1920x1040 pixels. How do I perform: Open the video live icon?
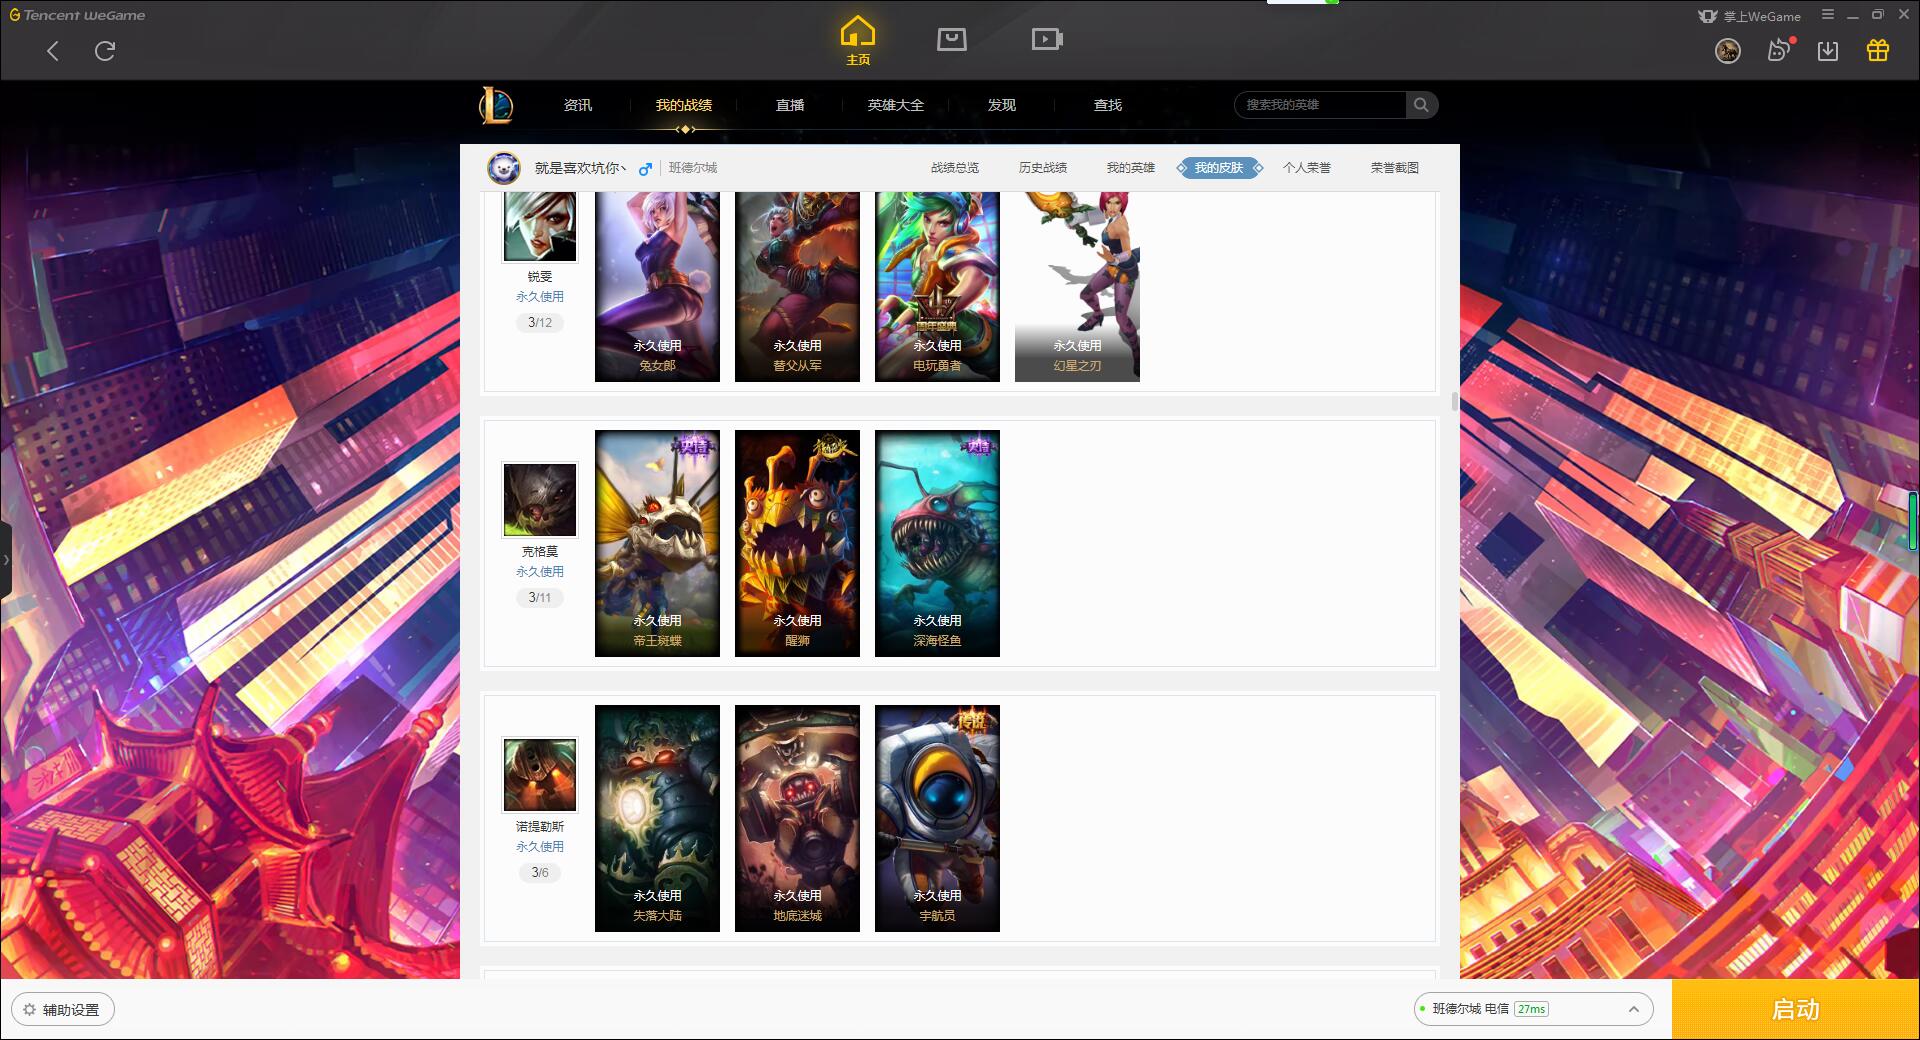tap(1047, 40)
